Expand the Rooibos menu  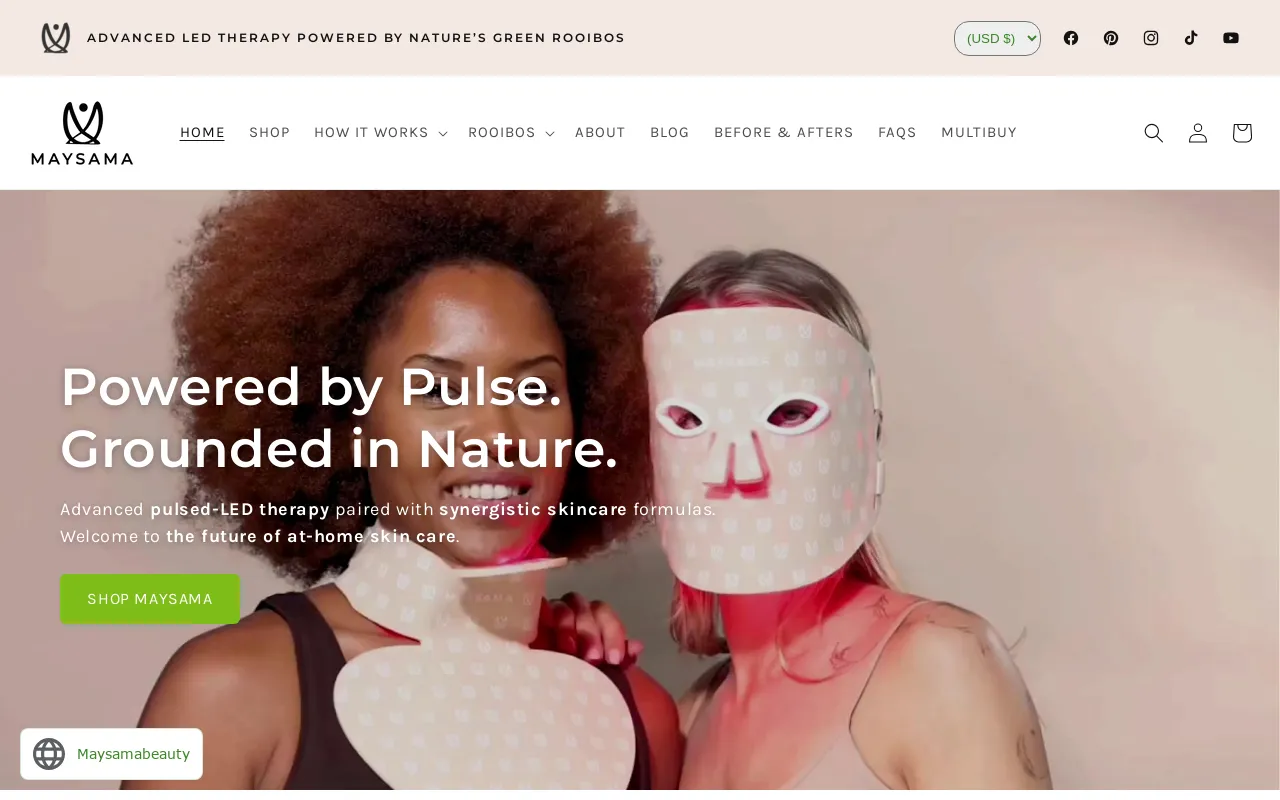pyautogui.click(x=510, y=133)
